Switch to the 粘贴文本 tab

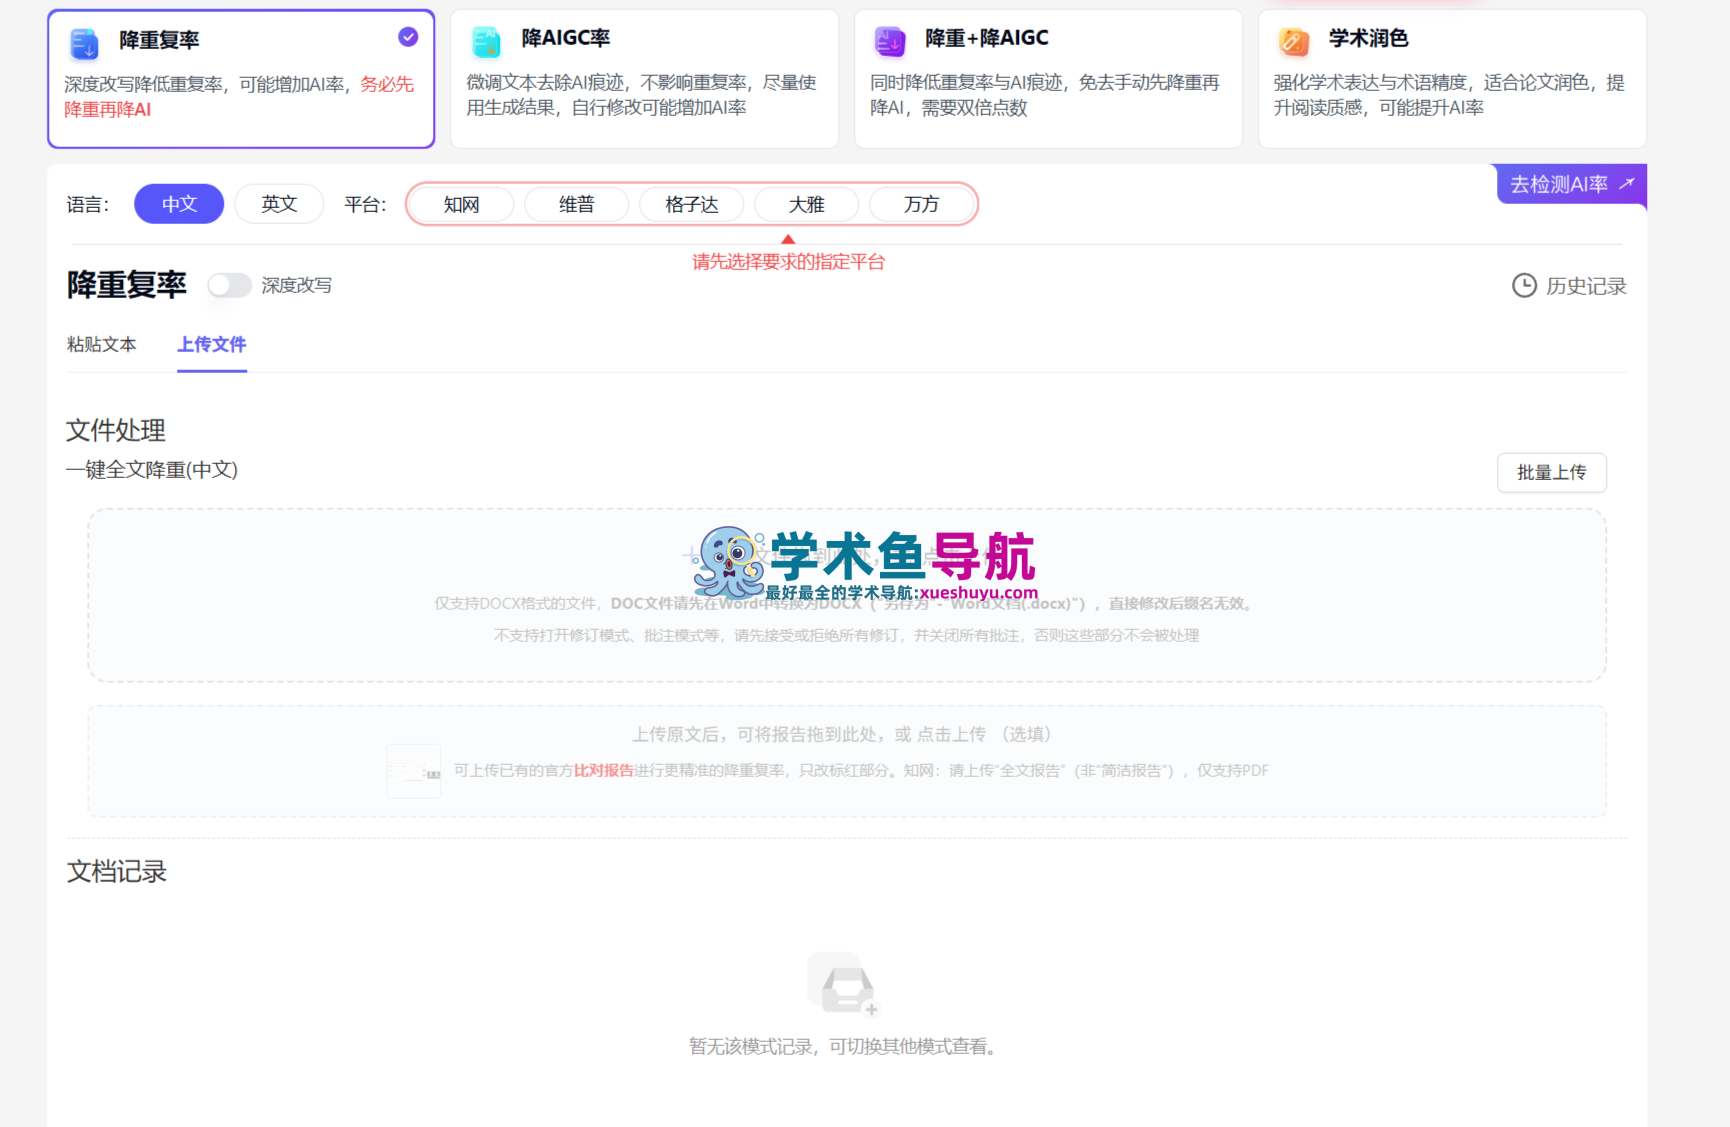(x=102, y=345)
